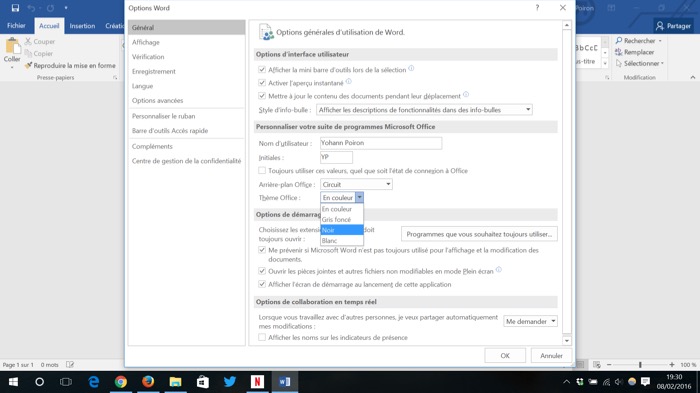The width and height of the screenshot is (700, 393).
Task: Open Cortana circle on taskbar
Action: [39, 382]
